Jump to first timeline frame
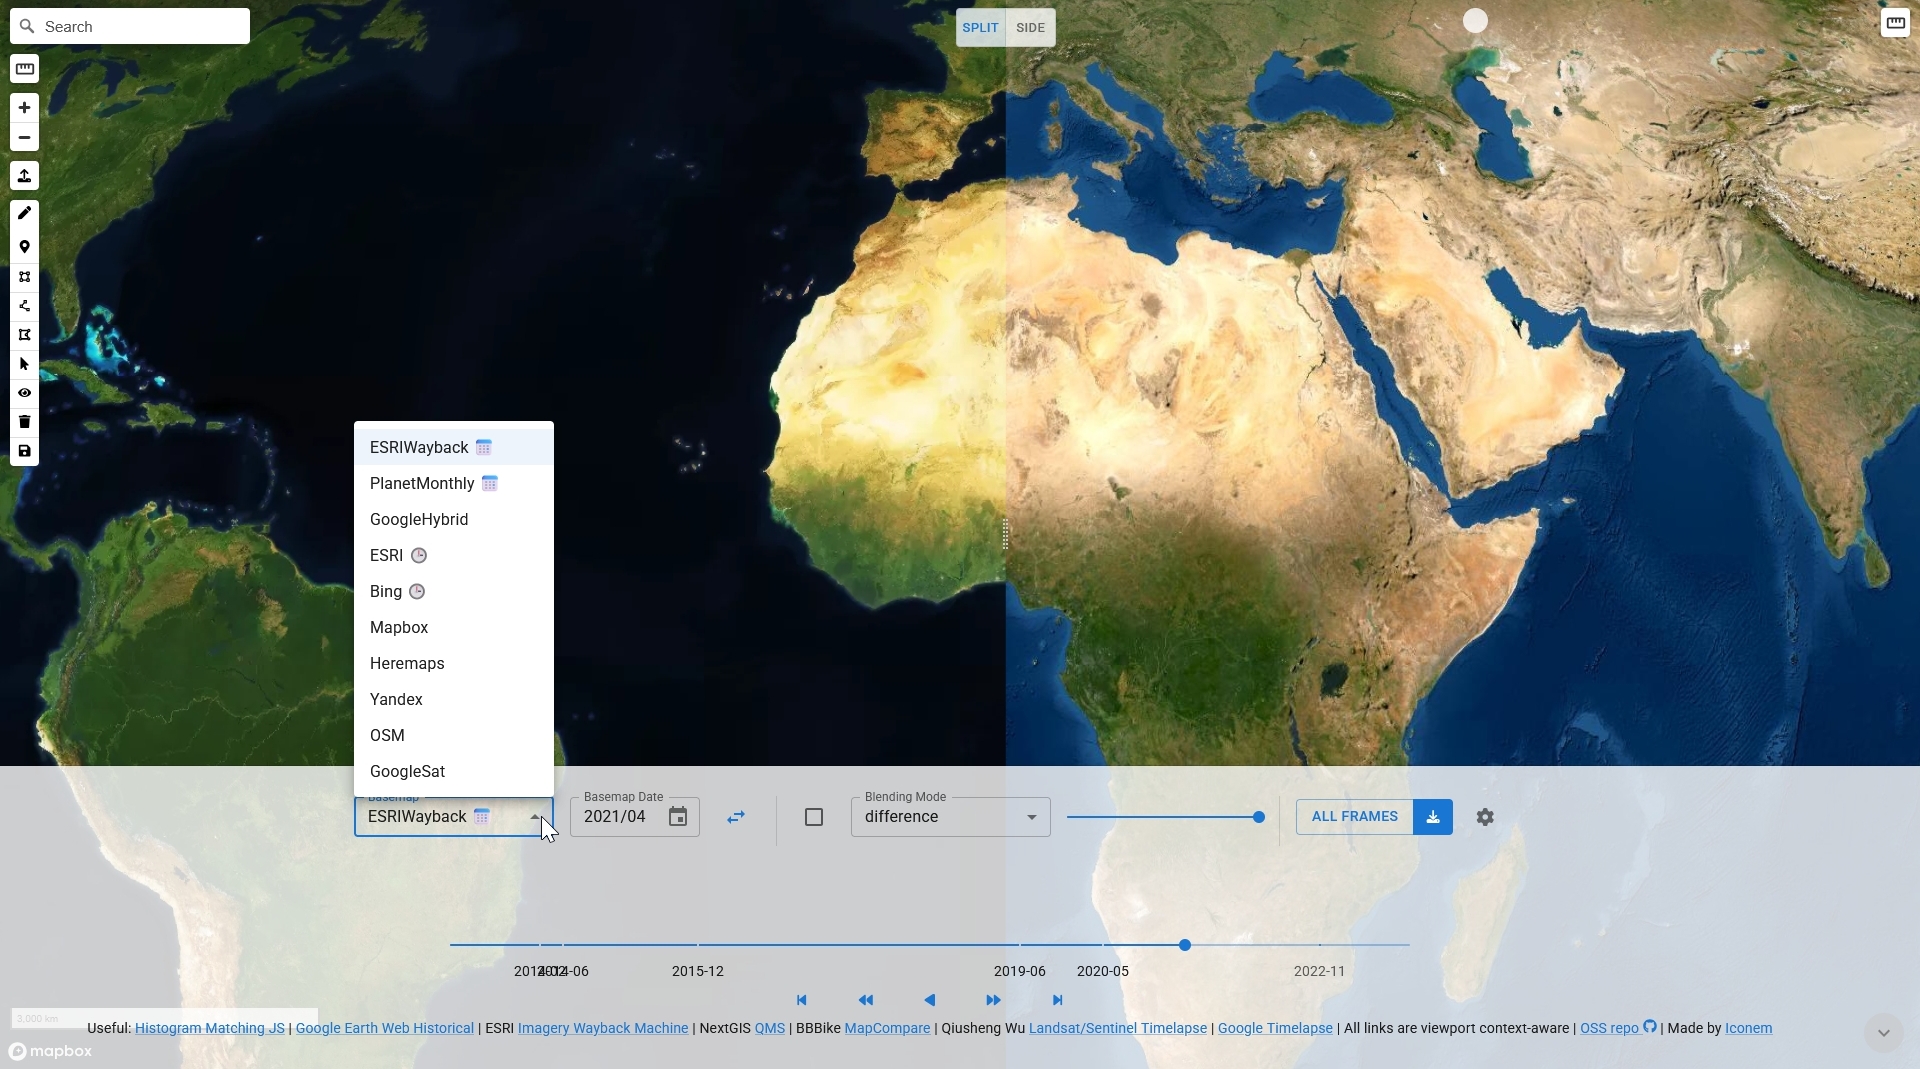This screenshot has height=1069, width=1920. click(x=801, y=1000)
